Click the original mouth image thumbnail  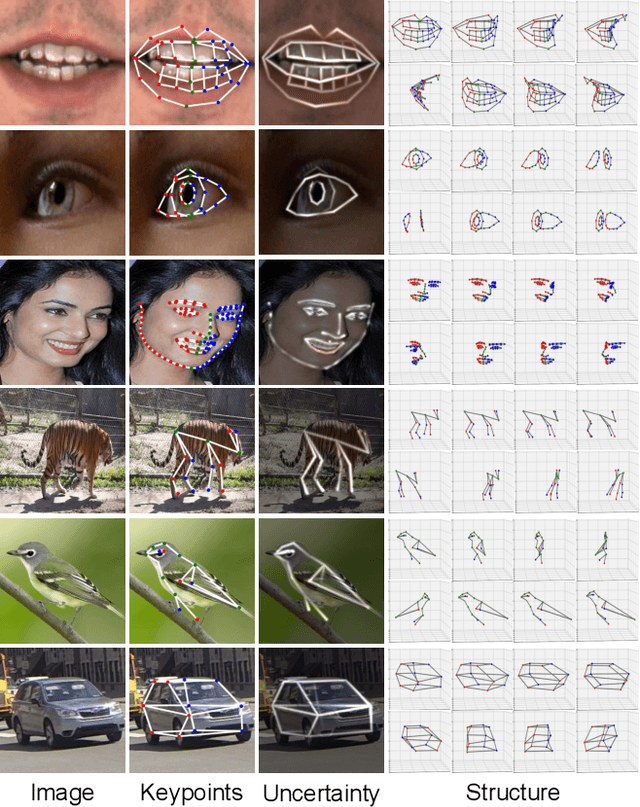click(63, 62)
